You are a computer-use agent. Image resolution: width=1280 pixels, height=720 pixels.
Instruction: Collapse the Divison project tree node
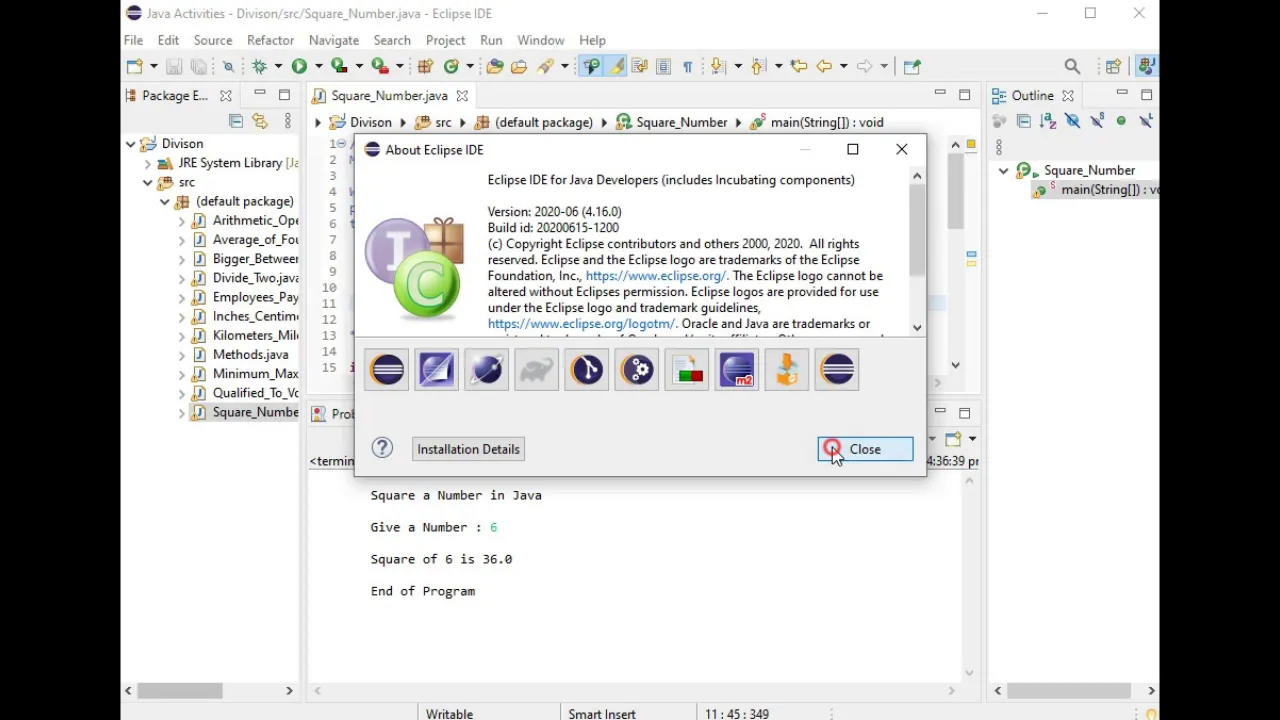tap(131, 144)
